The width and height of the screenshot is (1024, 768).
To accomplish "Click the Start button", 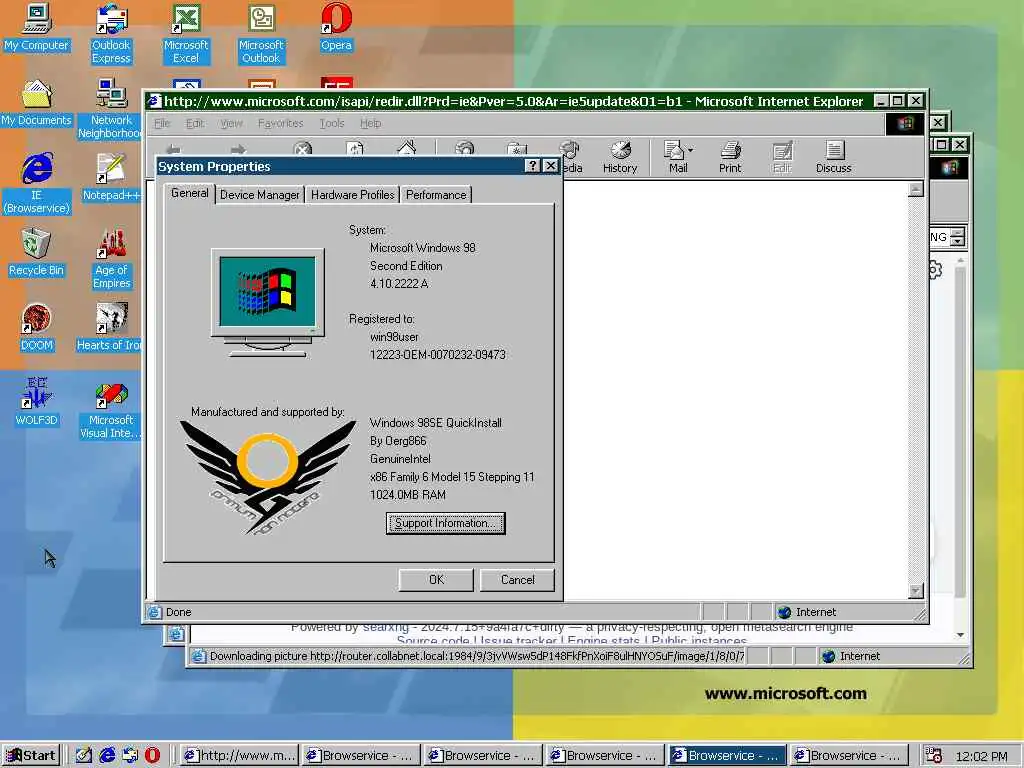I will 31,756.
